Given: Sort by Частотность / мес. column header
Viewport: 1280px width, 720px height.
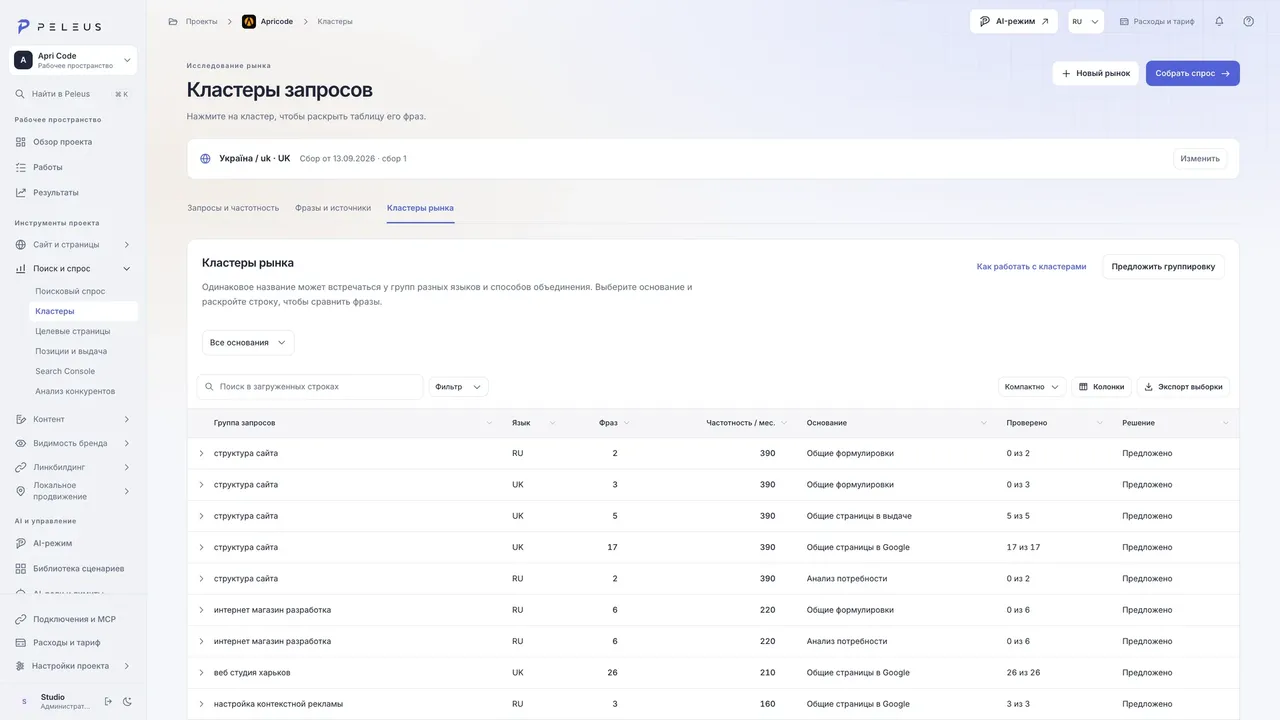Looking at the screenshot, I should pyautogui.click(x=740, y=423).
